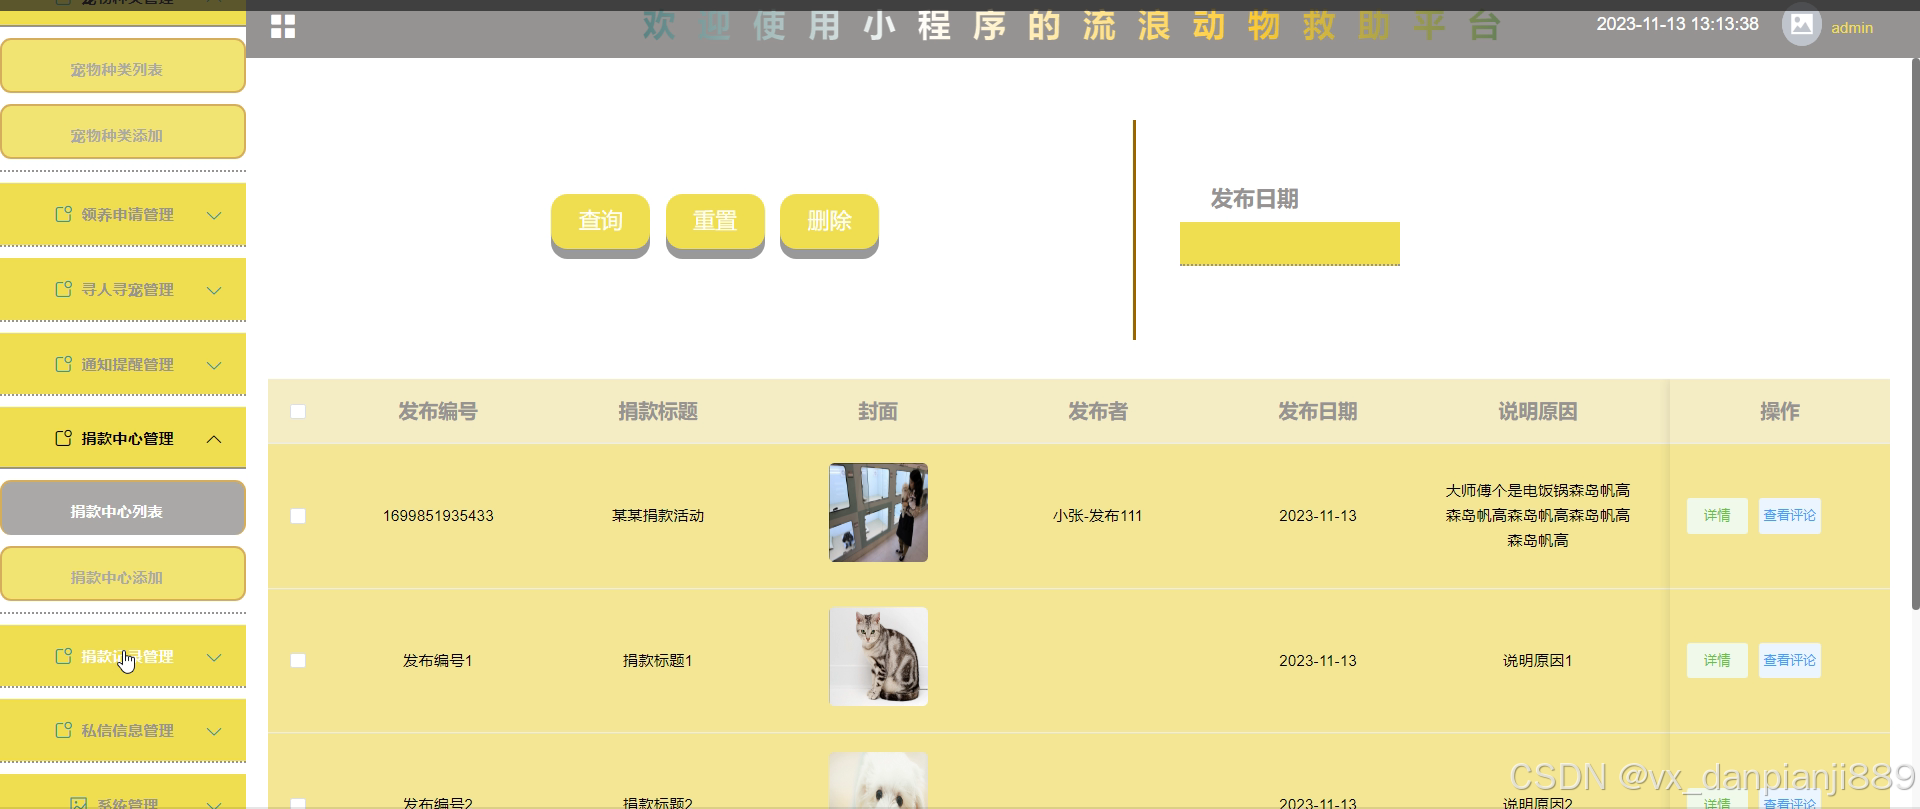Click the 查询 search button
The height and width of the screenshot is (809, 1920).
pos(600,222)
